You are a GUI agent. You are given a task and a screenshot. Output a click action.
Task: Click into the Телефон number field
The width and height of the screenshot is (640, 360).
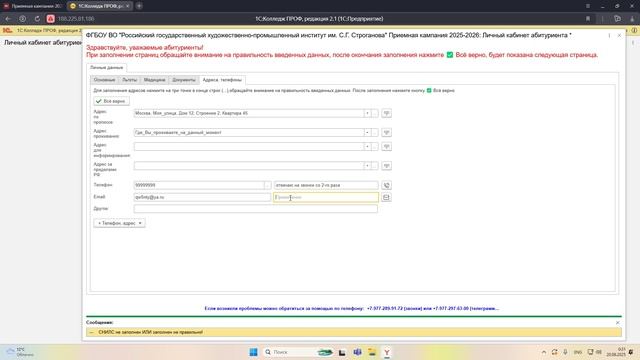(x=199, y=185)
